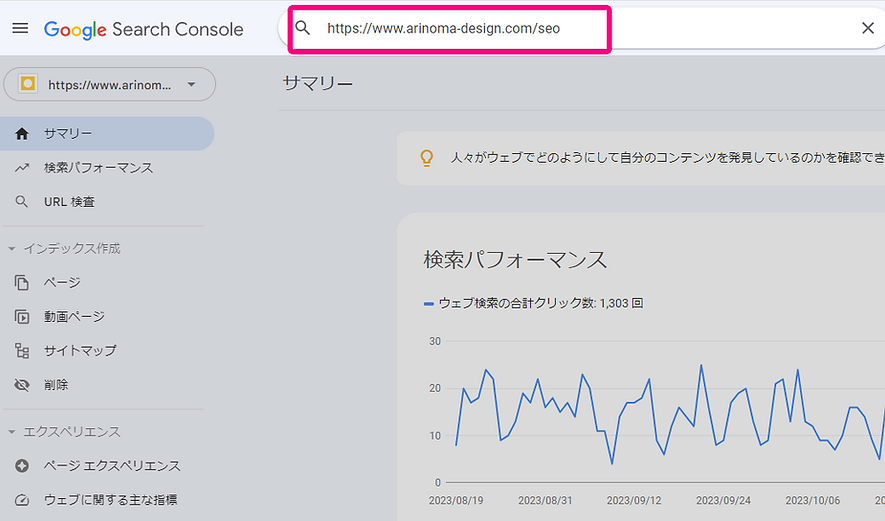Click the 2023/10/06 axis label on the chart
This screenshot has width=885, height=521.
pyautogui.click(x=813, y=501)
